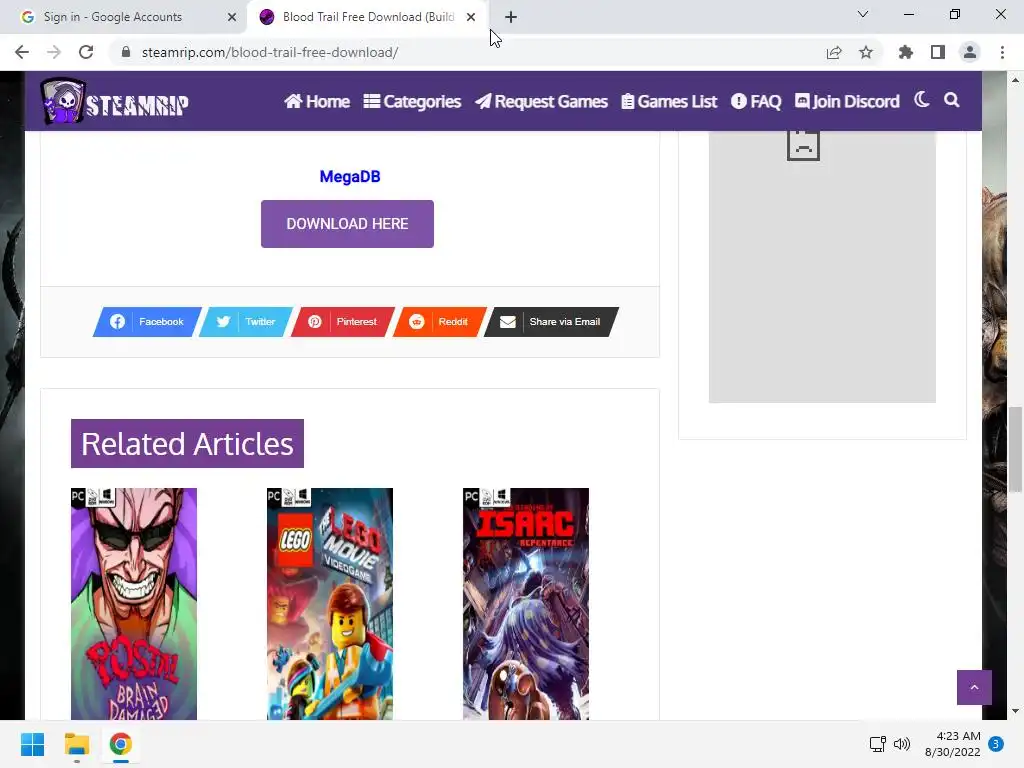Click scrollbar up arrow

click(1015, 80)
